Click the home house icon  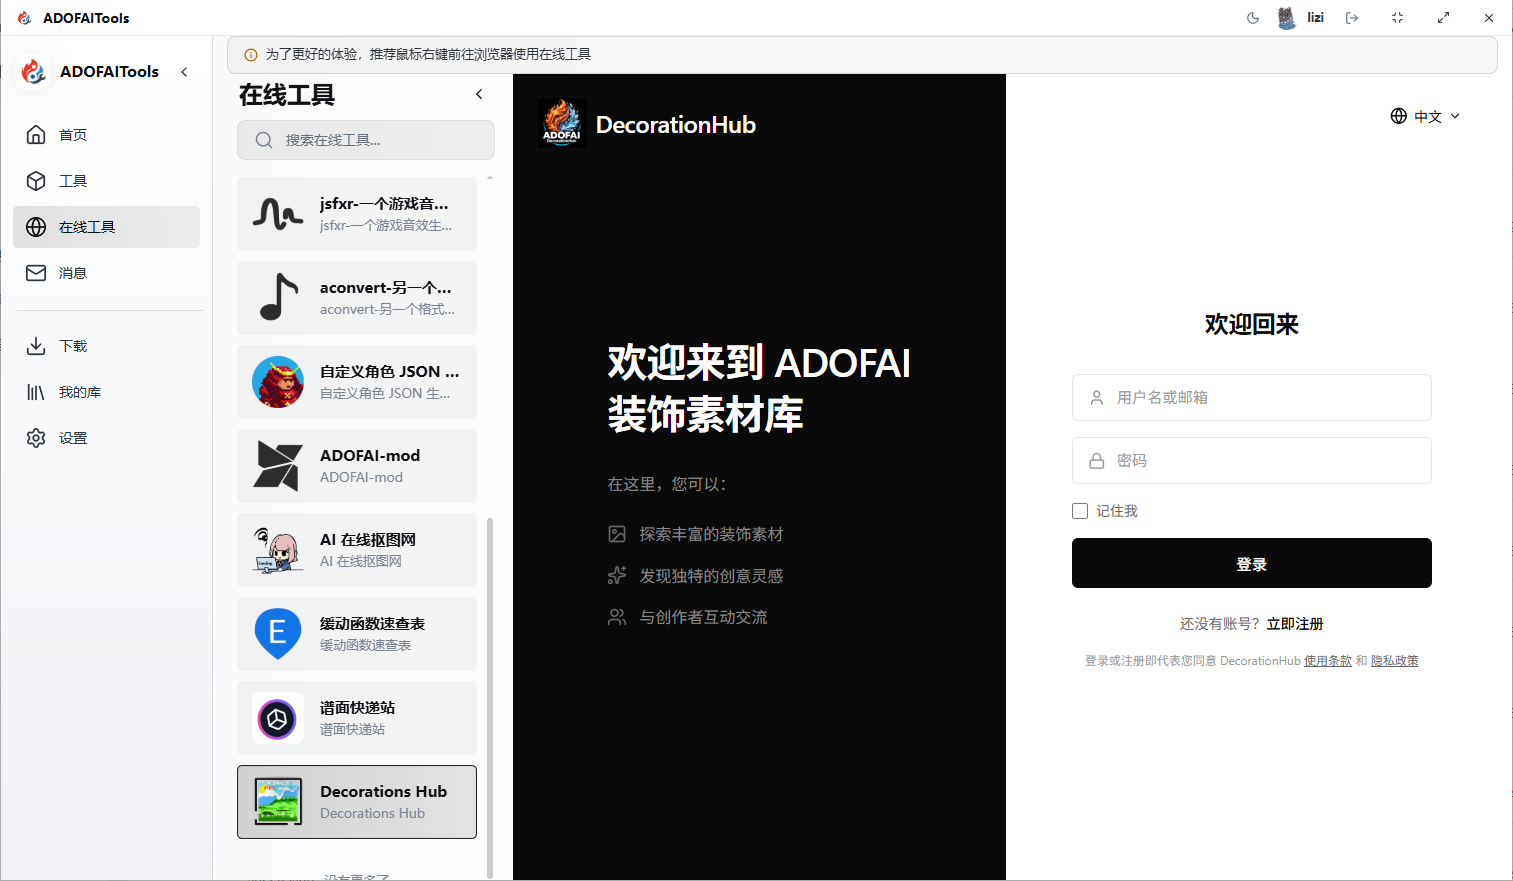36,135
